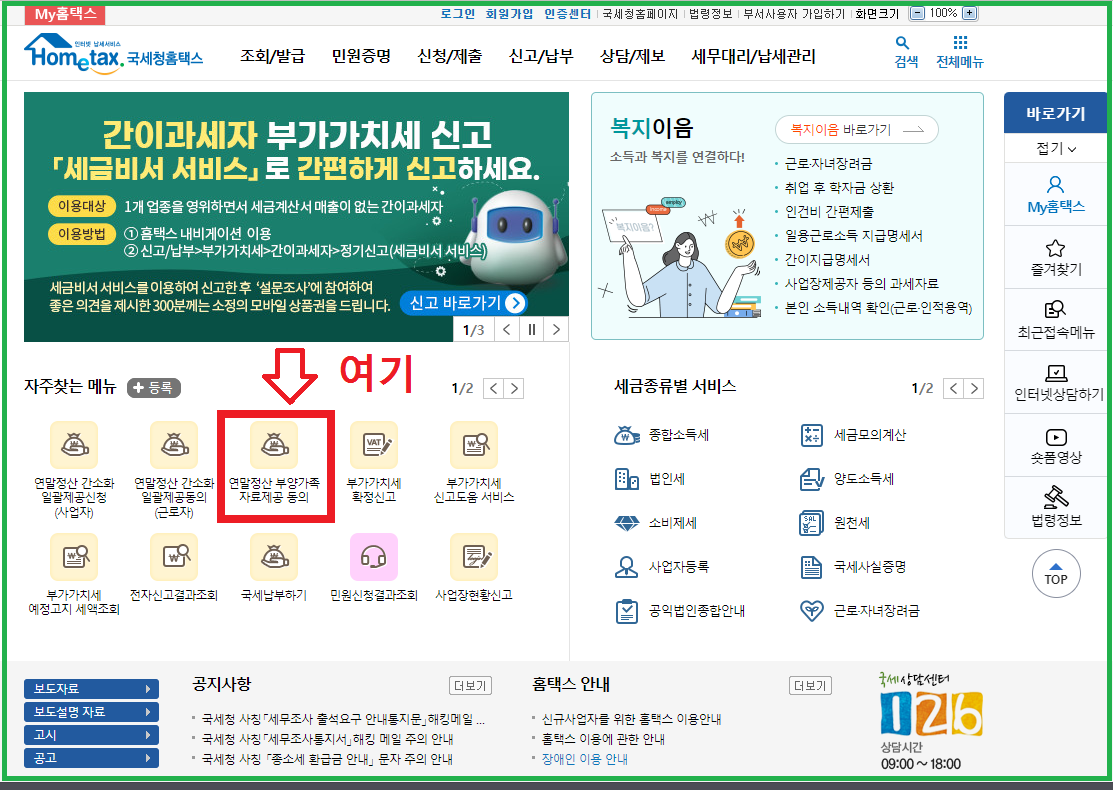Click 로그인 link at top

click(x=458, y=14)
